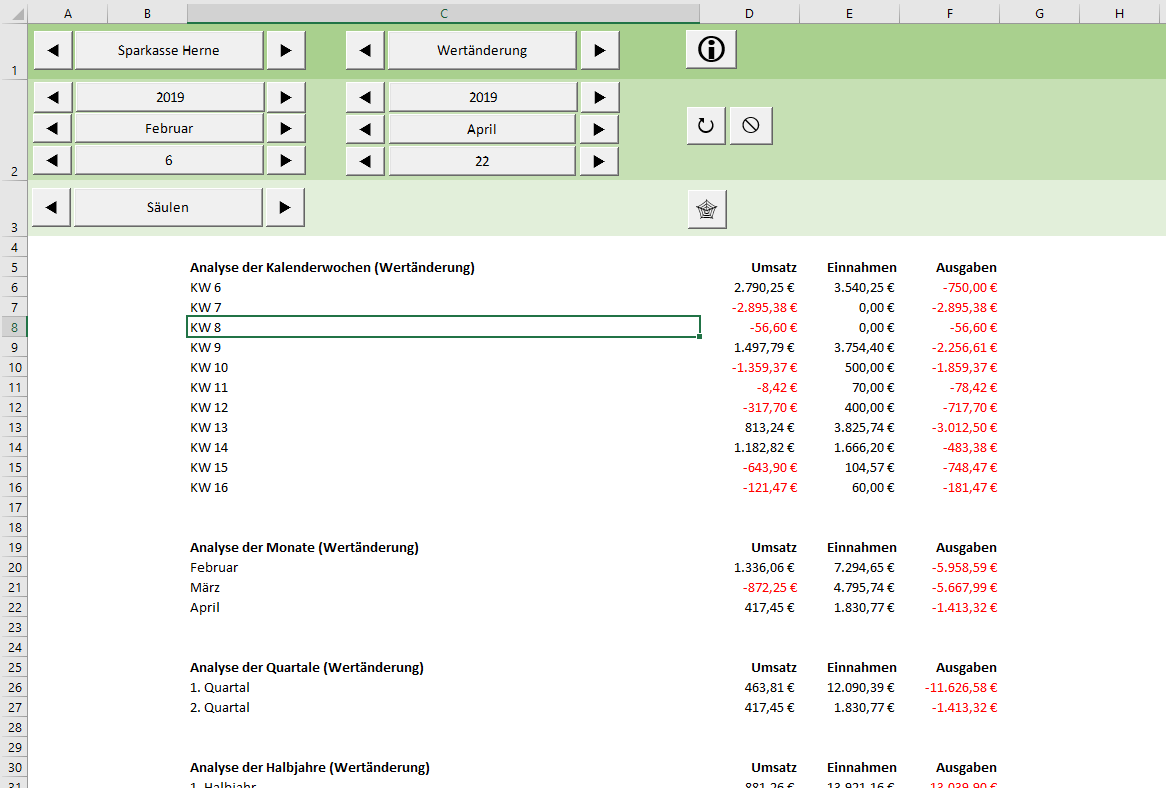Click the April end month button

[482, 129]
